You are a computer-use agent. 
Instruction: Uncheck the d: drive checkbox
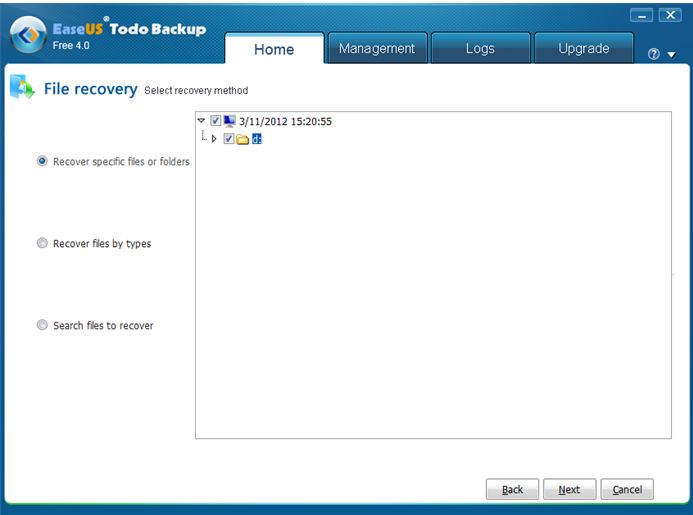click(x=228, y=139)
